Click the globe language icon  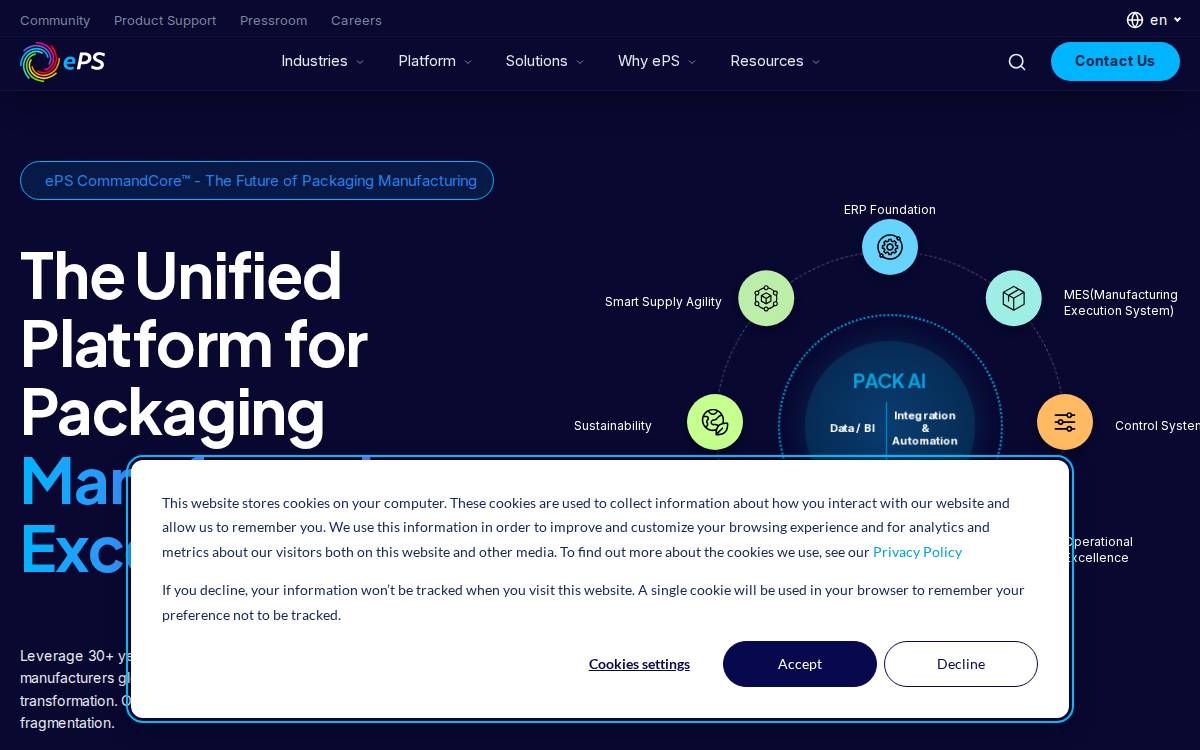pos(1135,20)
